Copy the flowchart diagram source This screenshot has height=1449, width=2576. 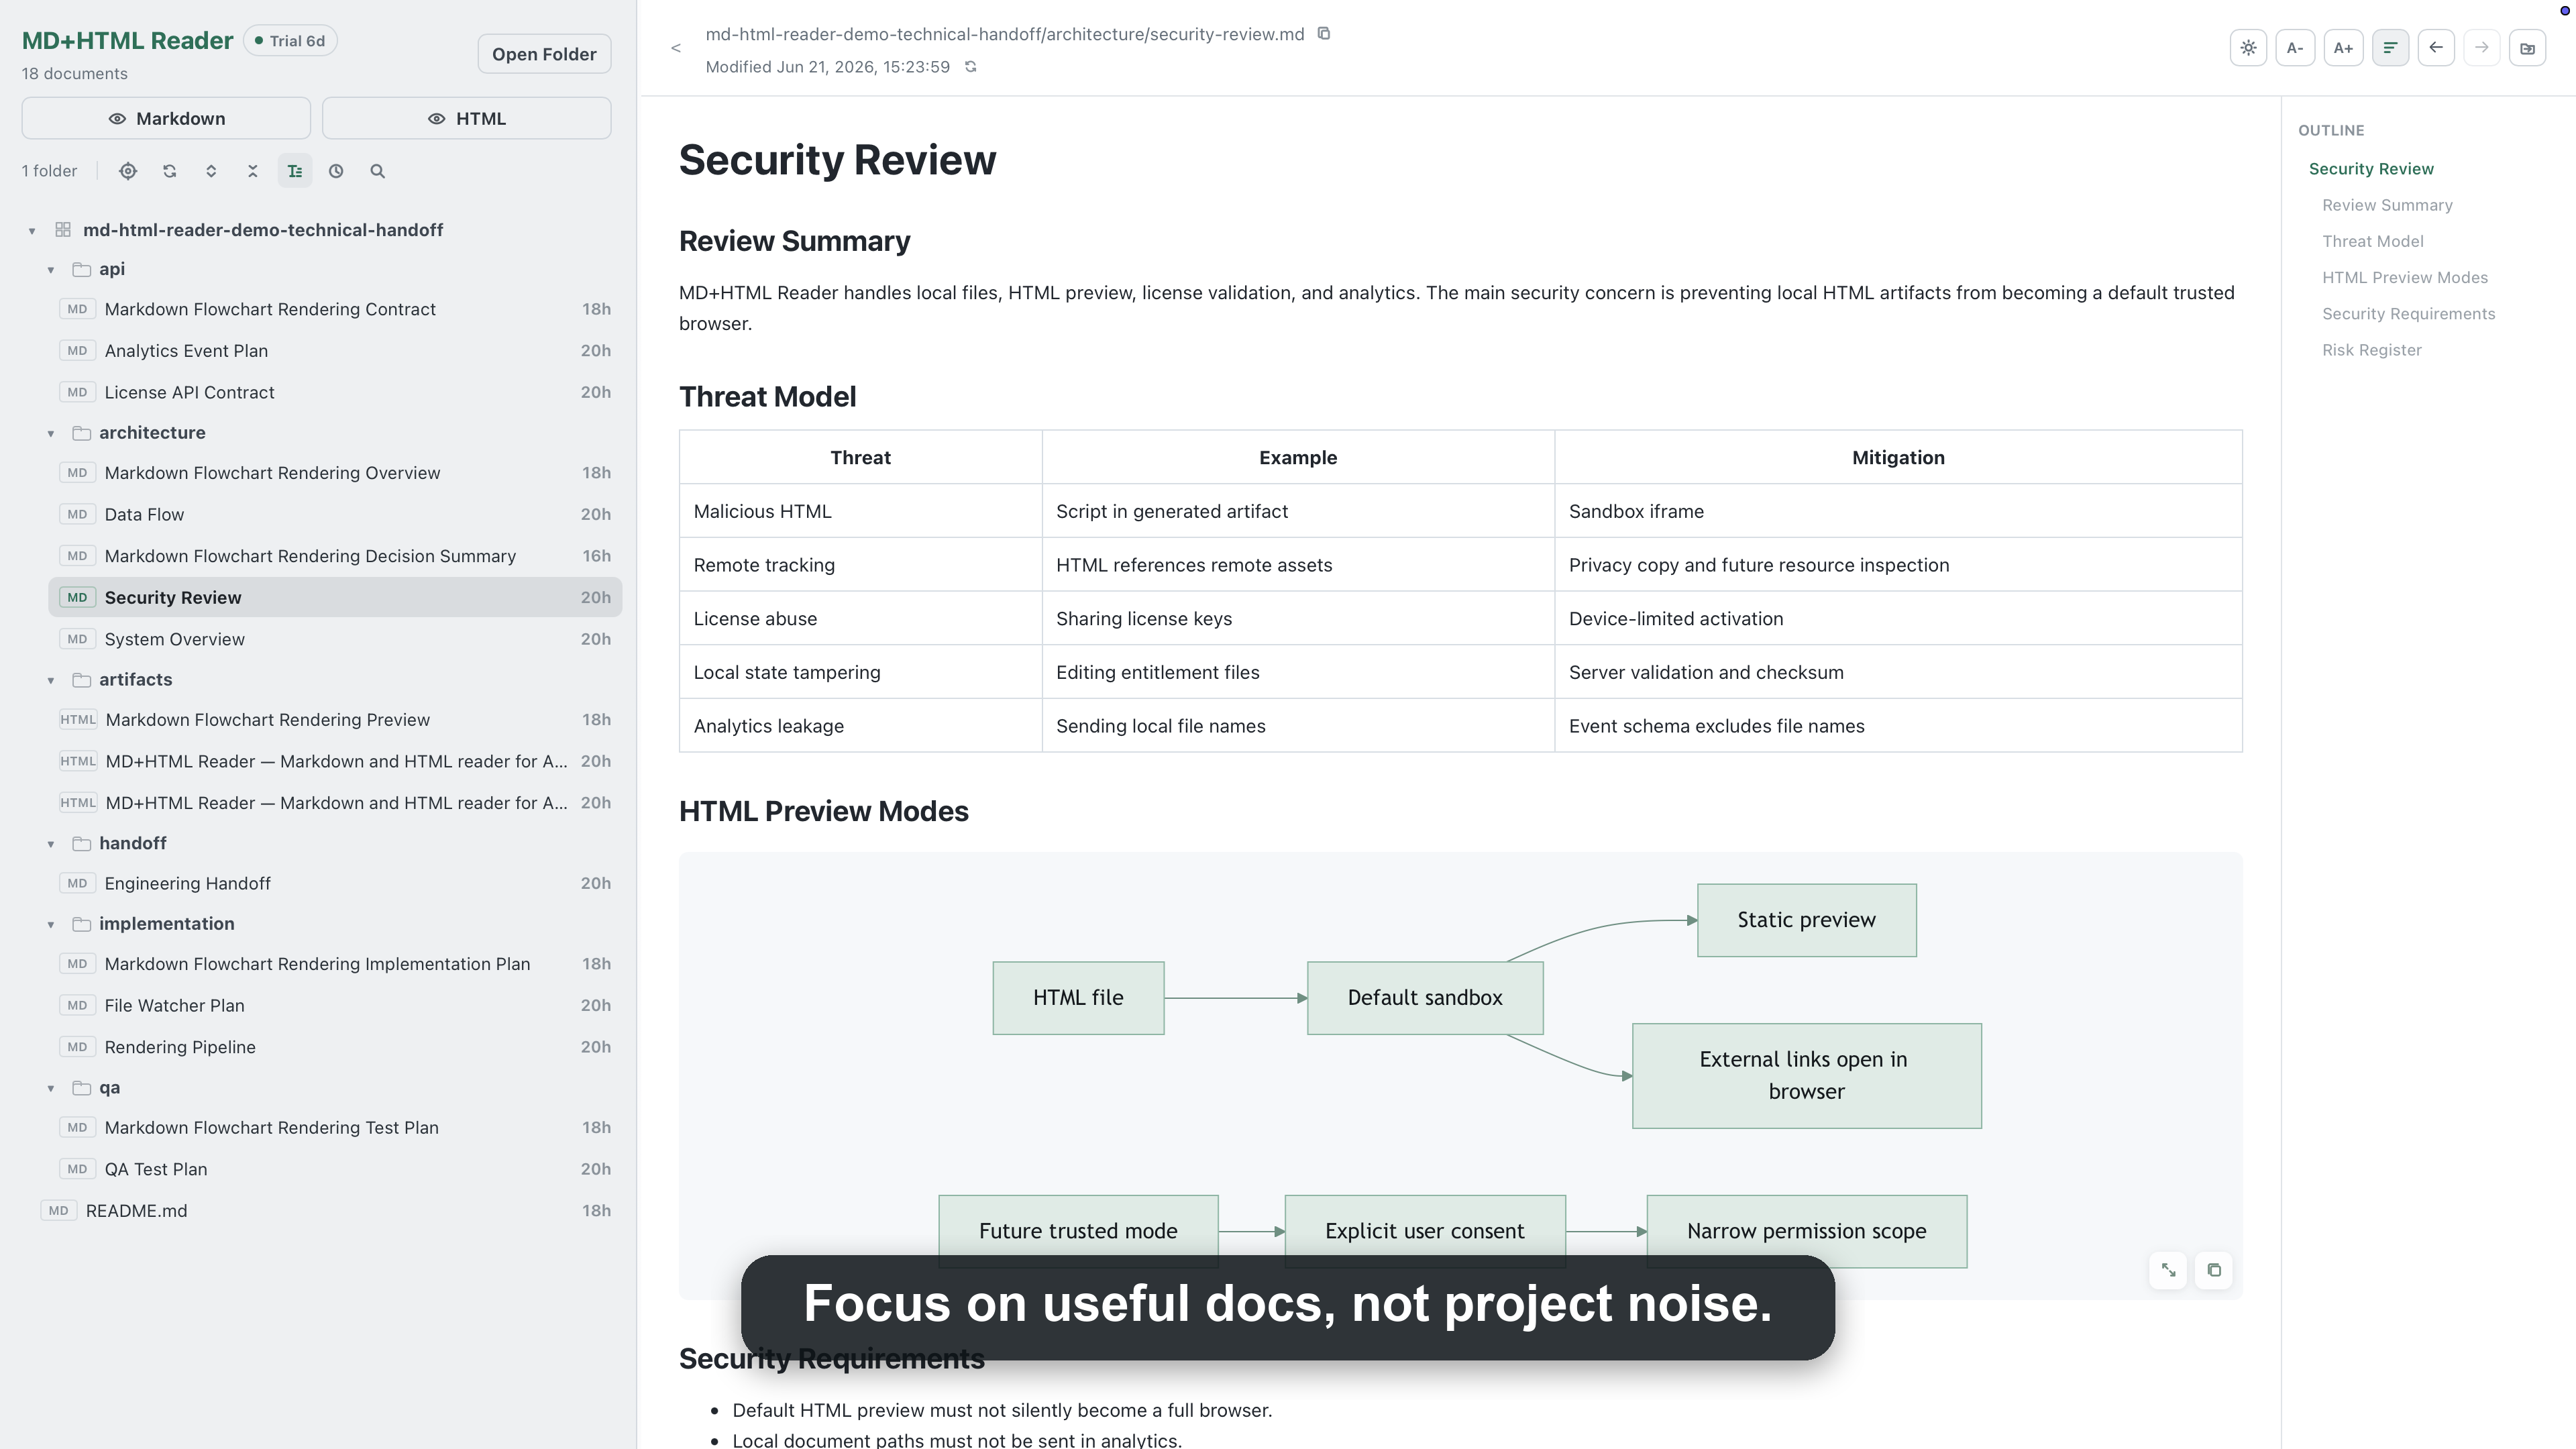(2214, 1270)
